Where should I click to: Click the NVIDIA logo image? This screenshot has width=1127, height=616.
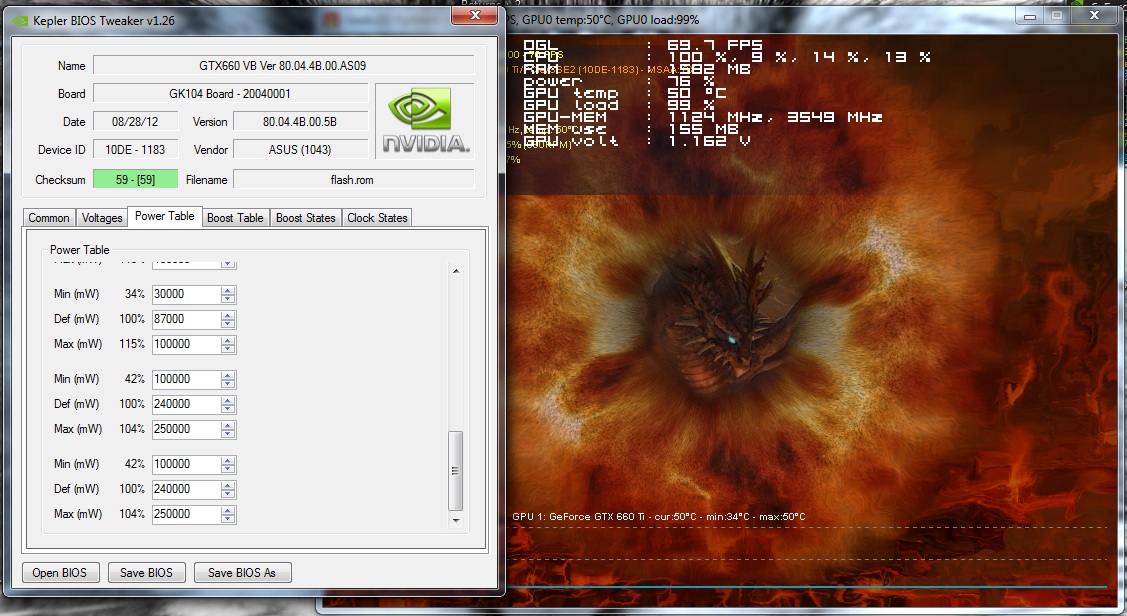point(425,121)
